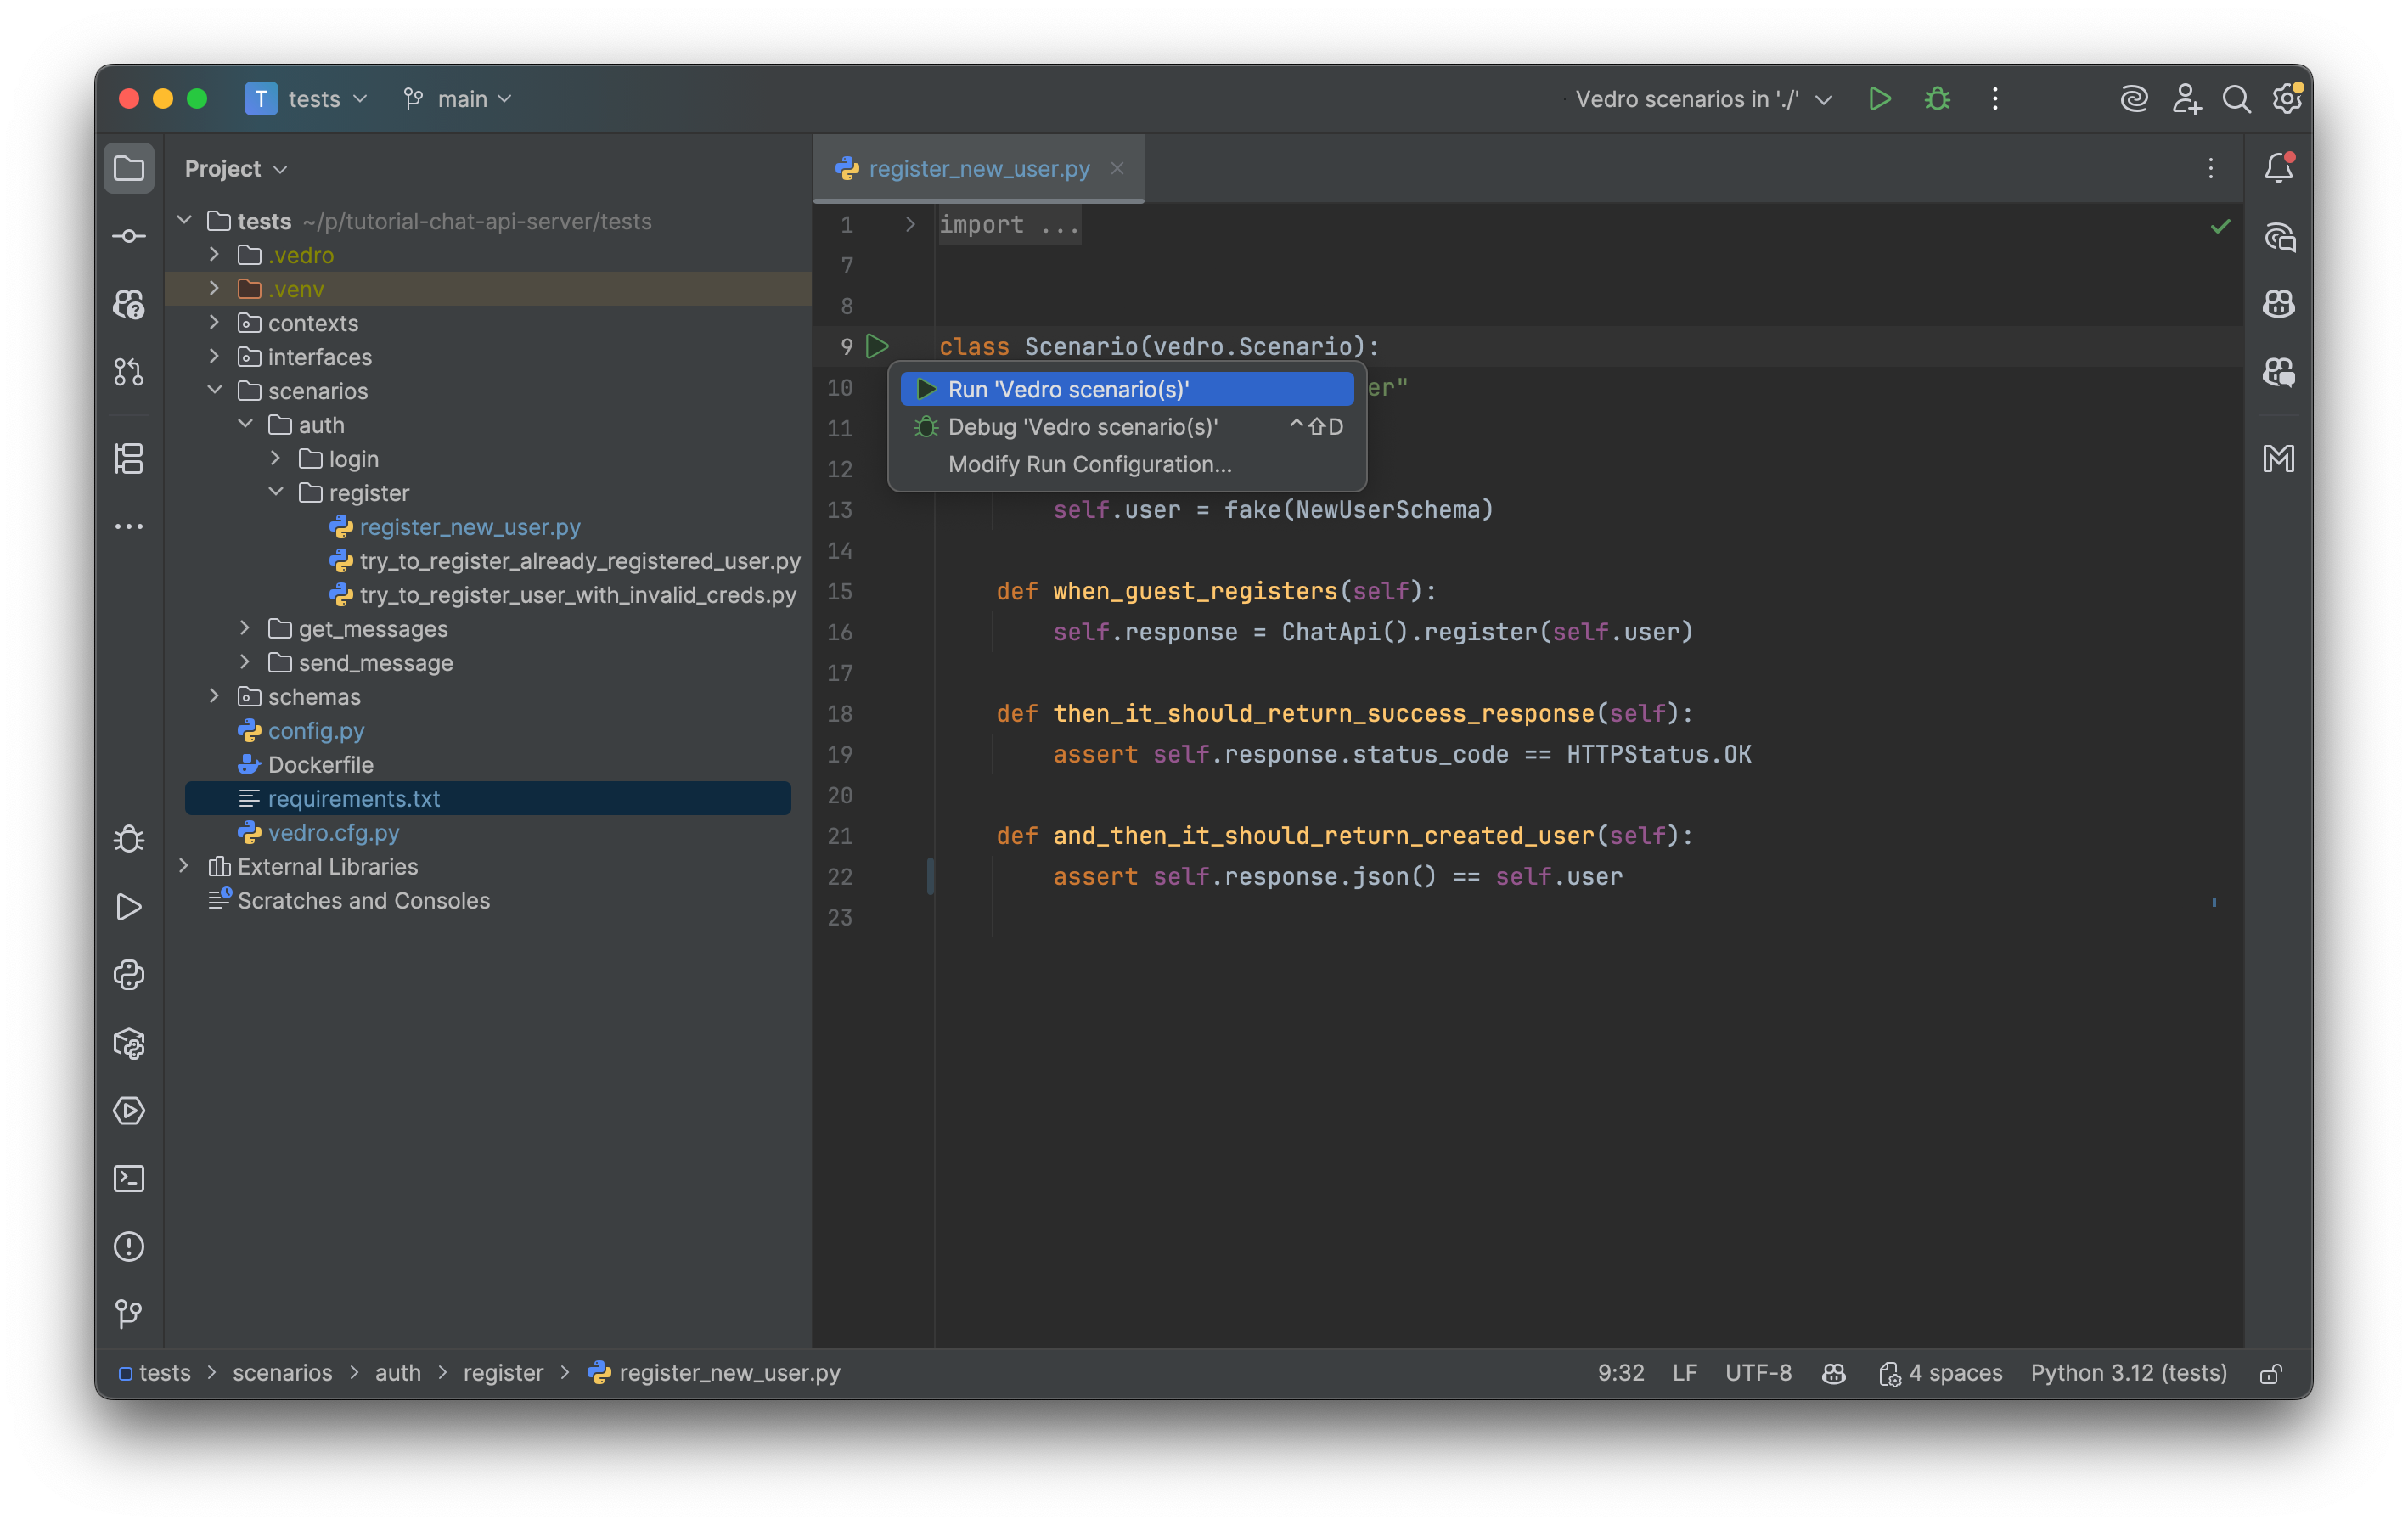Expand the contexts folder
Viewport: 2408px width, 1525px height.
click(x=214, y=323)
